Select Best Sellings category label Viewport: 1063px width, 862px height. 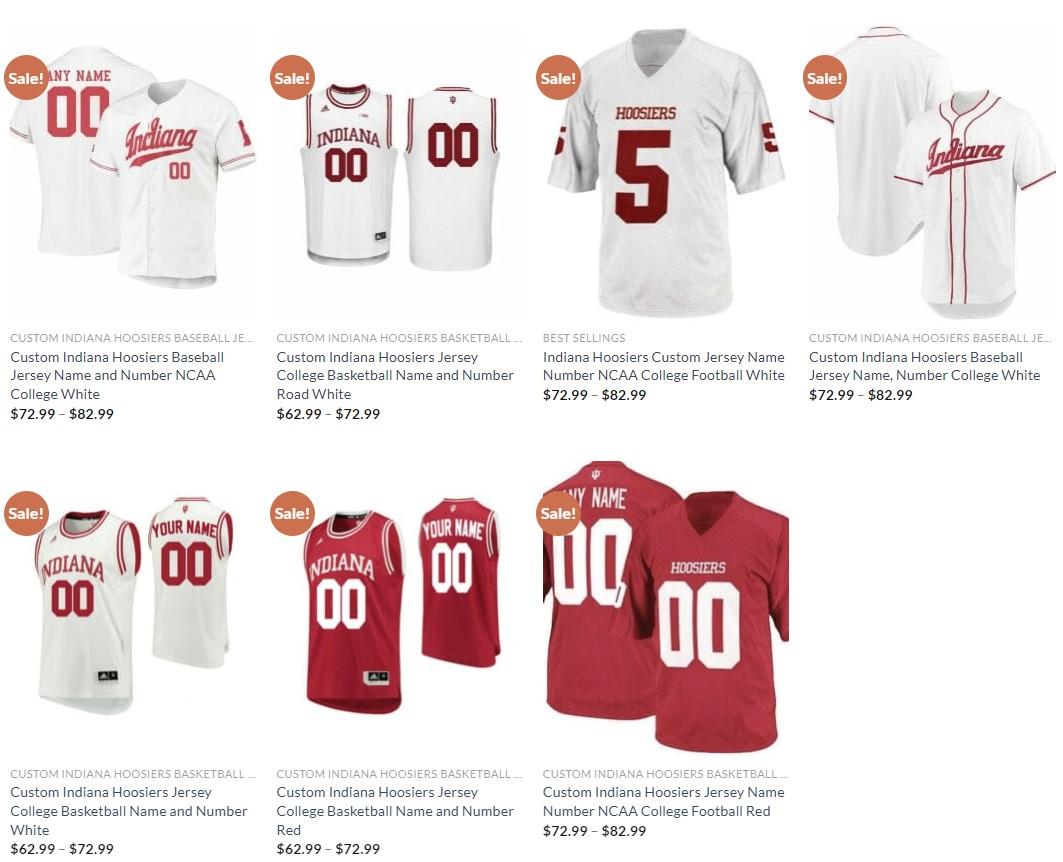[x=584, y=337]
